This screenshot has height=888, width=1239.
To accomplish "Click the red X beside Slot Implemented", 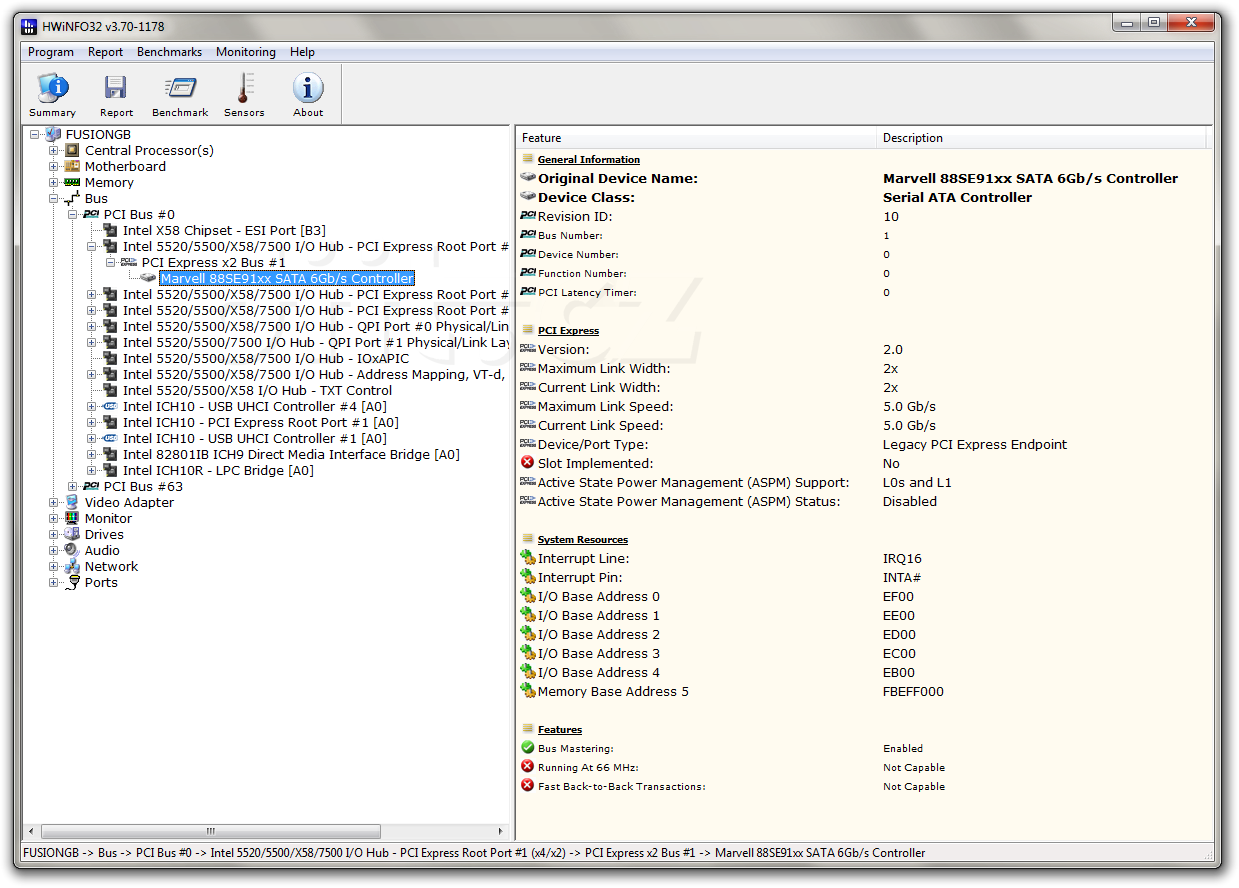I will 528,463.
